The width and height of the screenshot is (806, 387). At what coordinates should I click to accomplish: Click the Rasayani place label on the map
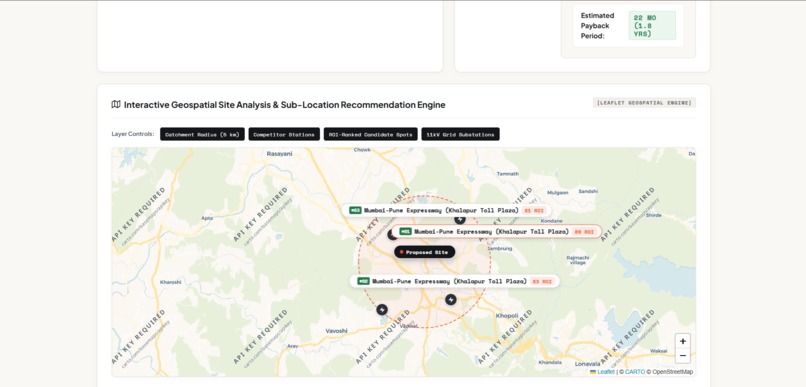click(280, 153)
